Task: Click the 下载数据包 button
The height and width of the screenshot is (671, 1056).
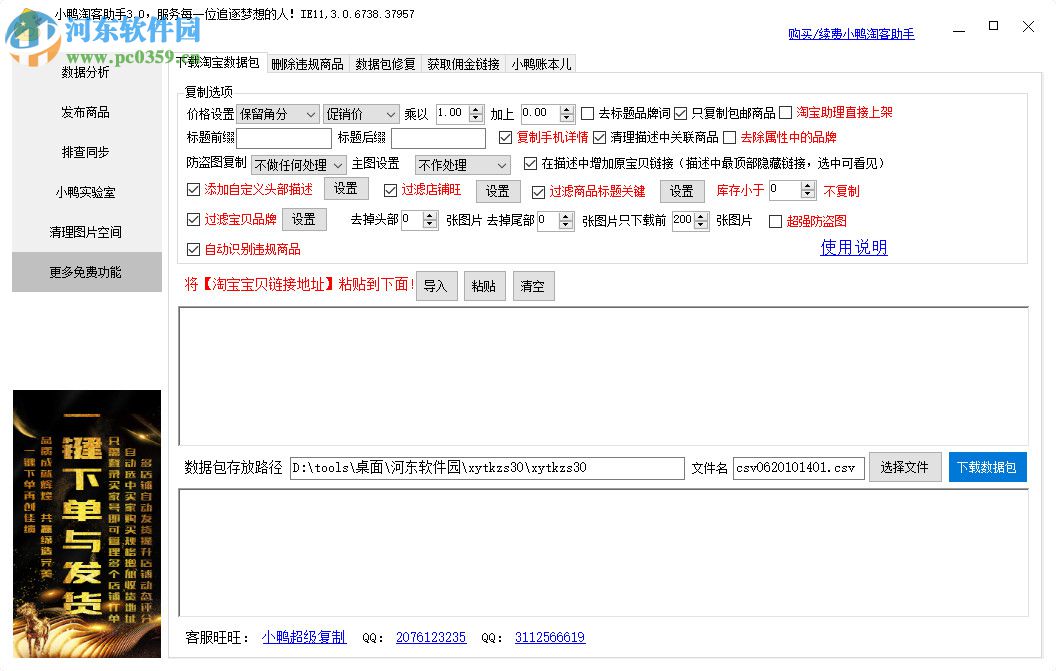Action: pos(987,466)
